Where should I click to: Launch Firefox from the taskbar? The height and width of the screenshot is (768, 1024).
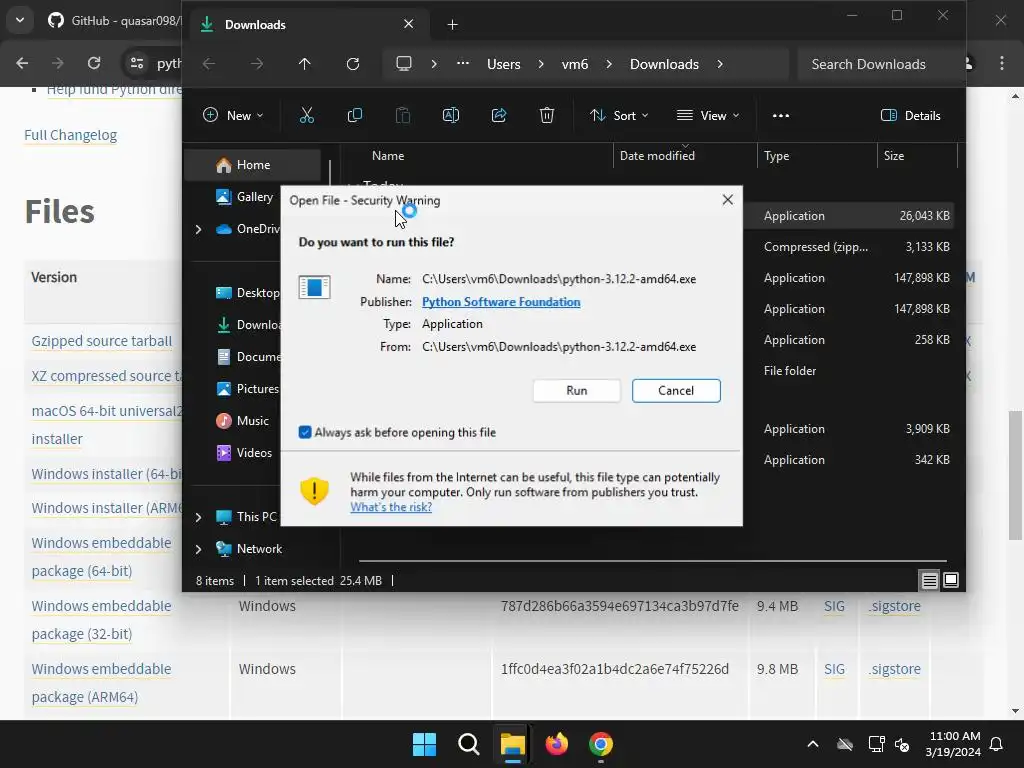pyautogui.click(x=556, y=744)
